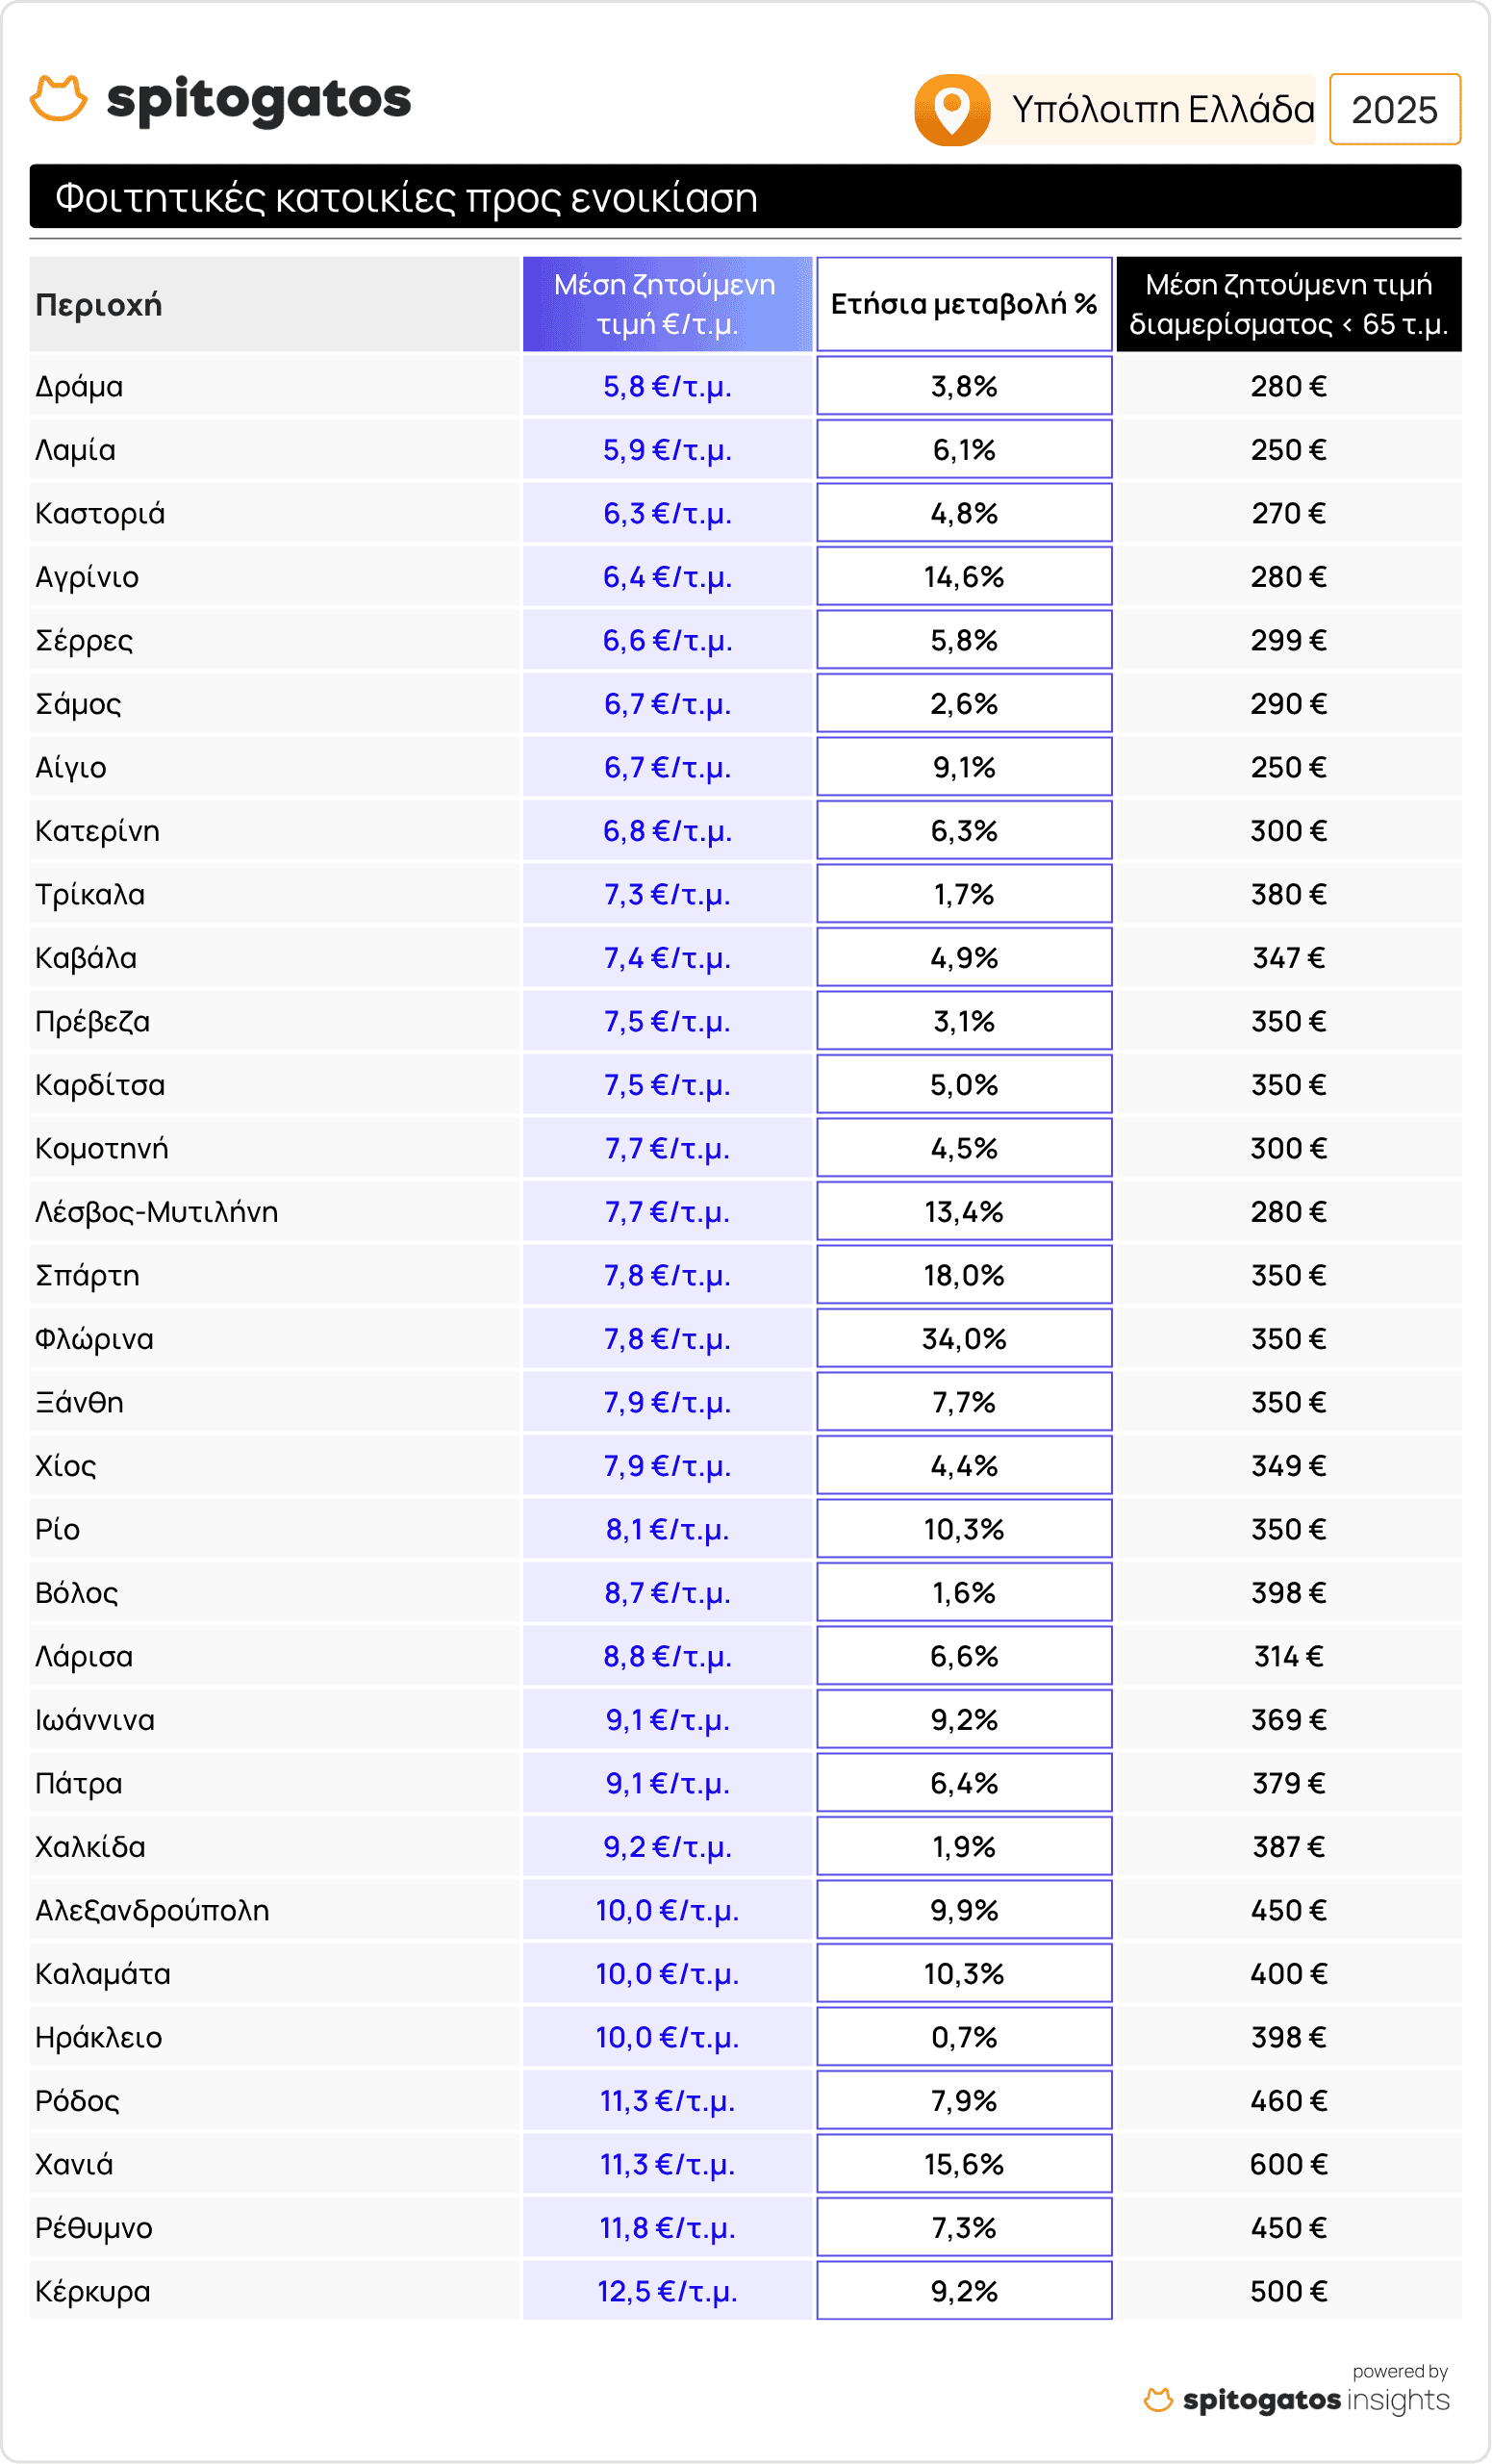Click Αγρίνιο's 14,6% change cell
This screenshot has height=2464, width=1492.
coord(963,577)
